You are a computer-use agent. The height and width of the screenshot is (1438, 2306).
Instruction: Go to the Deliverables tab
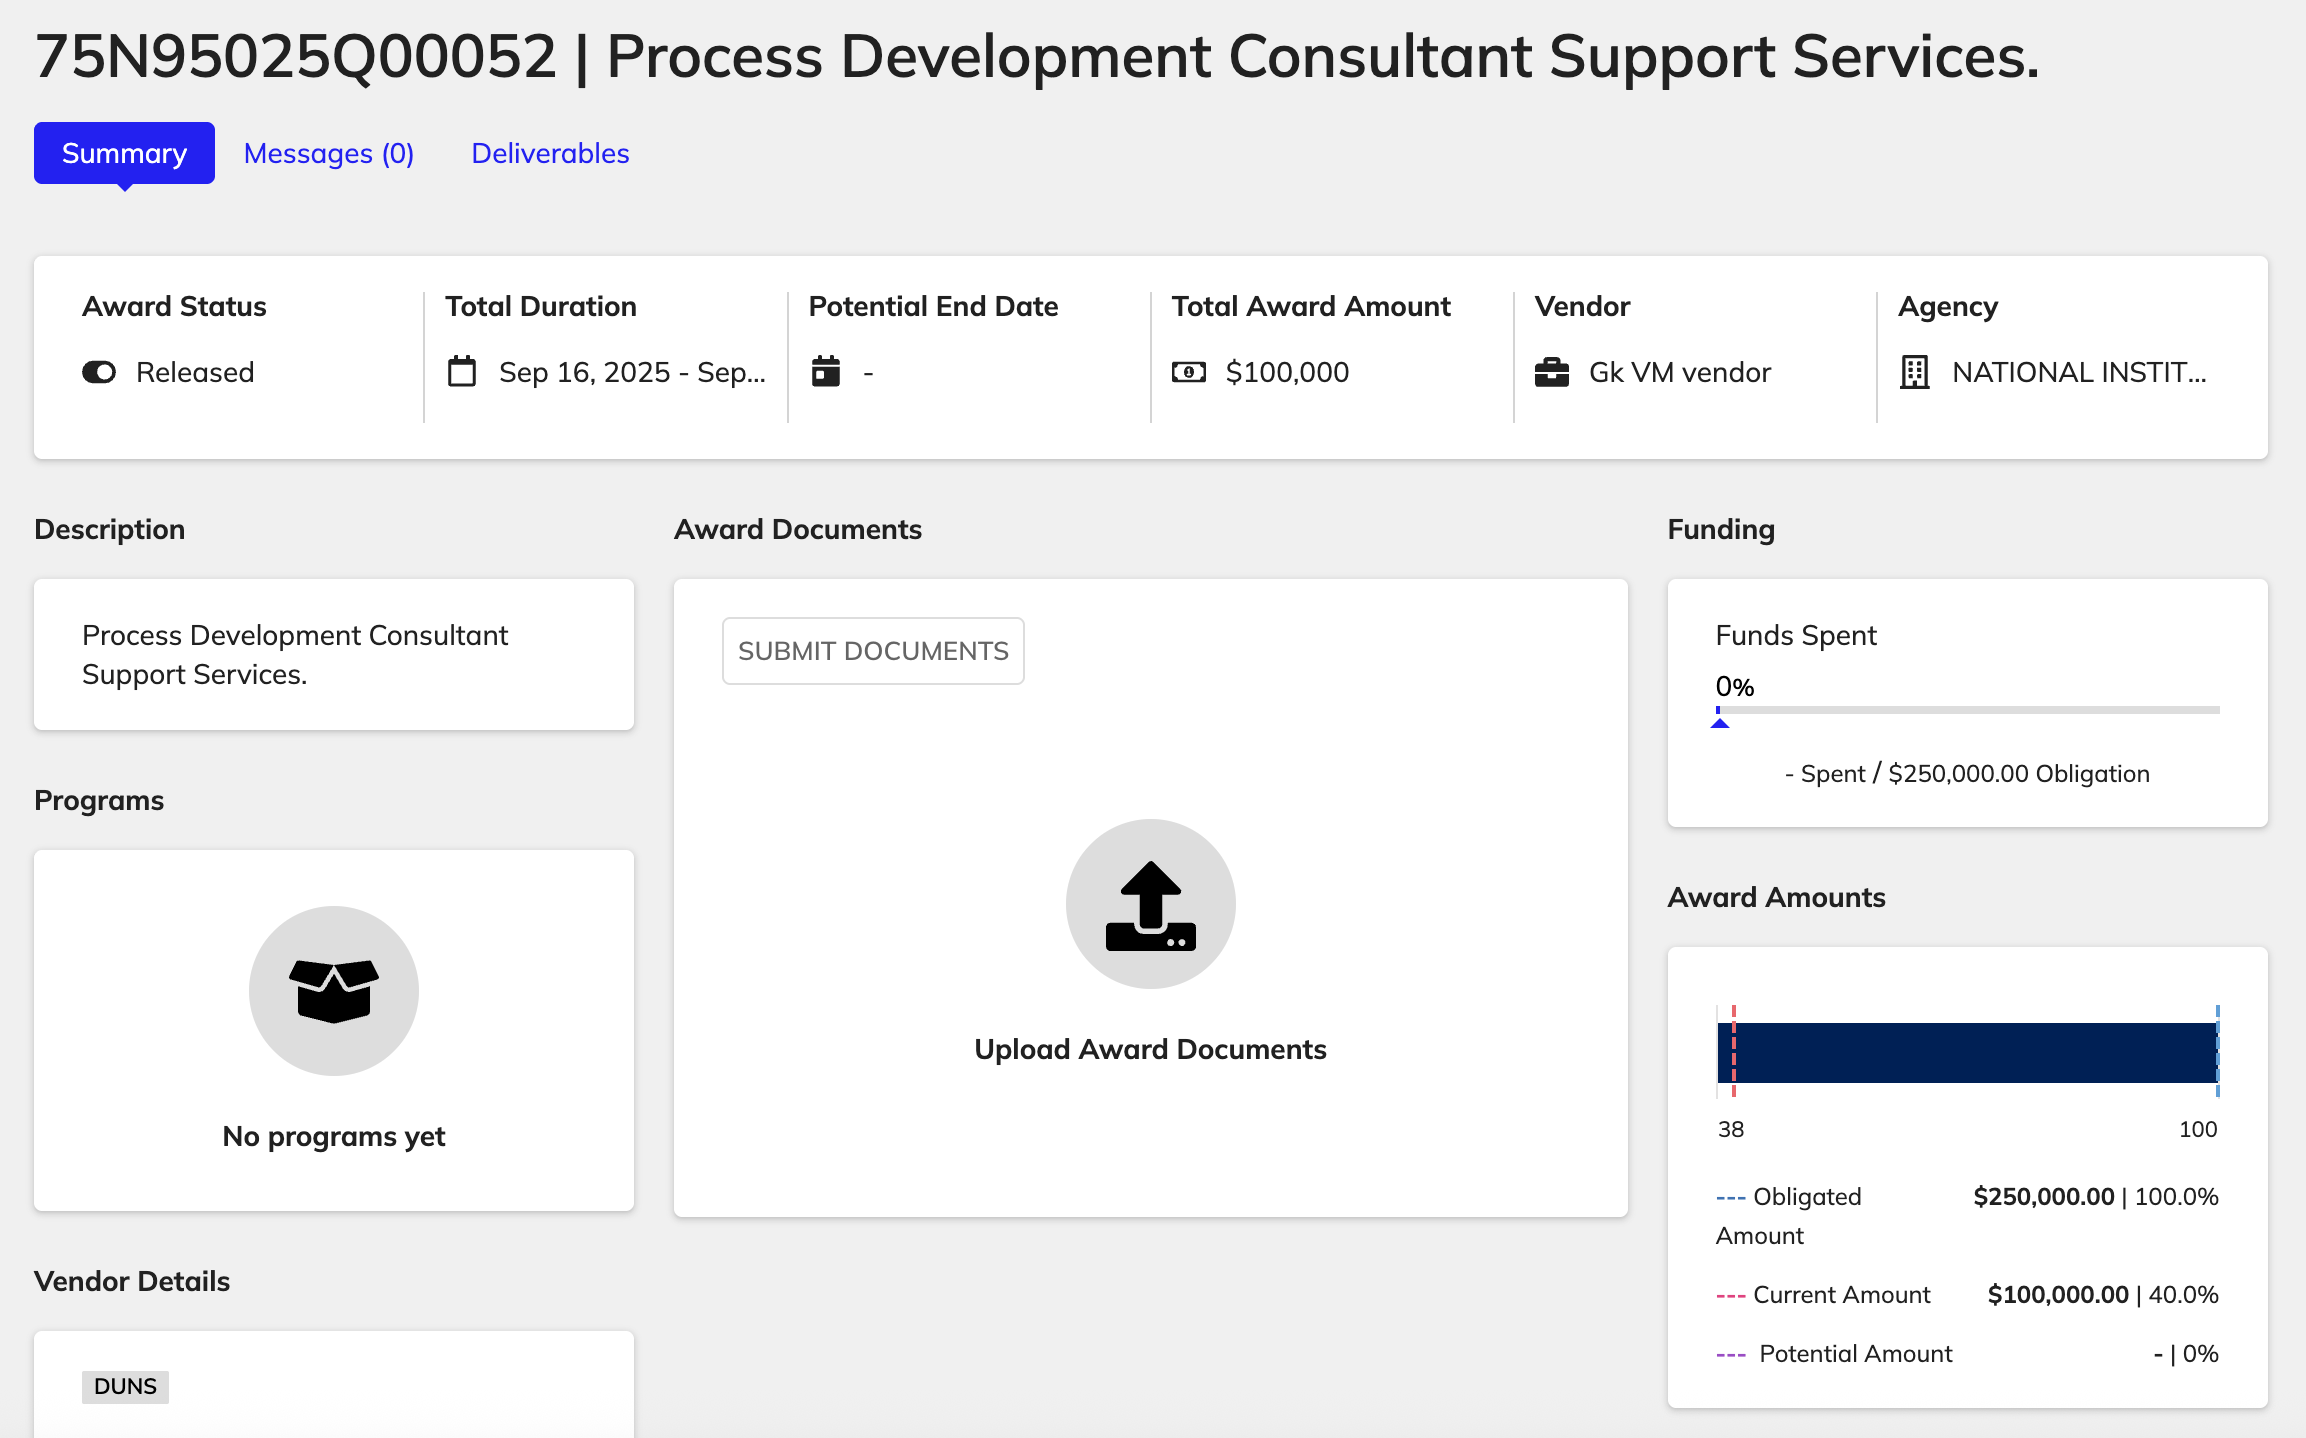coord(550,153)
